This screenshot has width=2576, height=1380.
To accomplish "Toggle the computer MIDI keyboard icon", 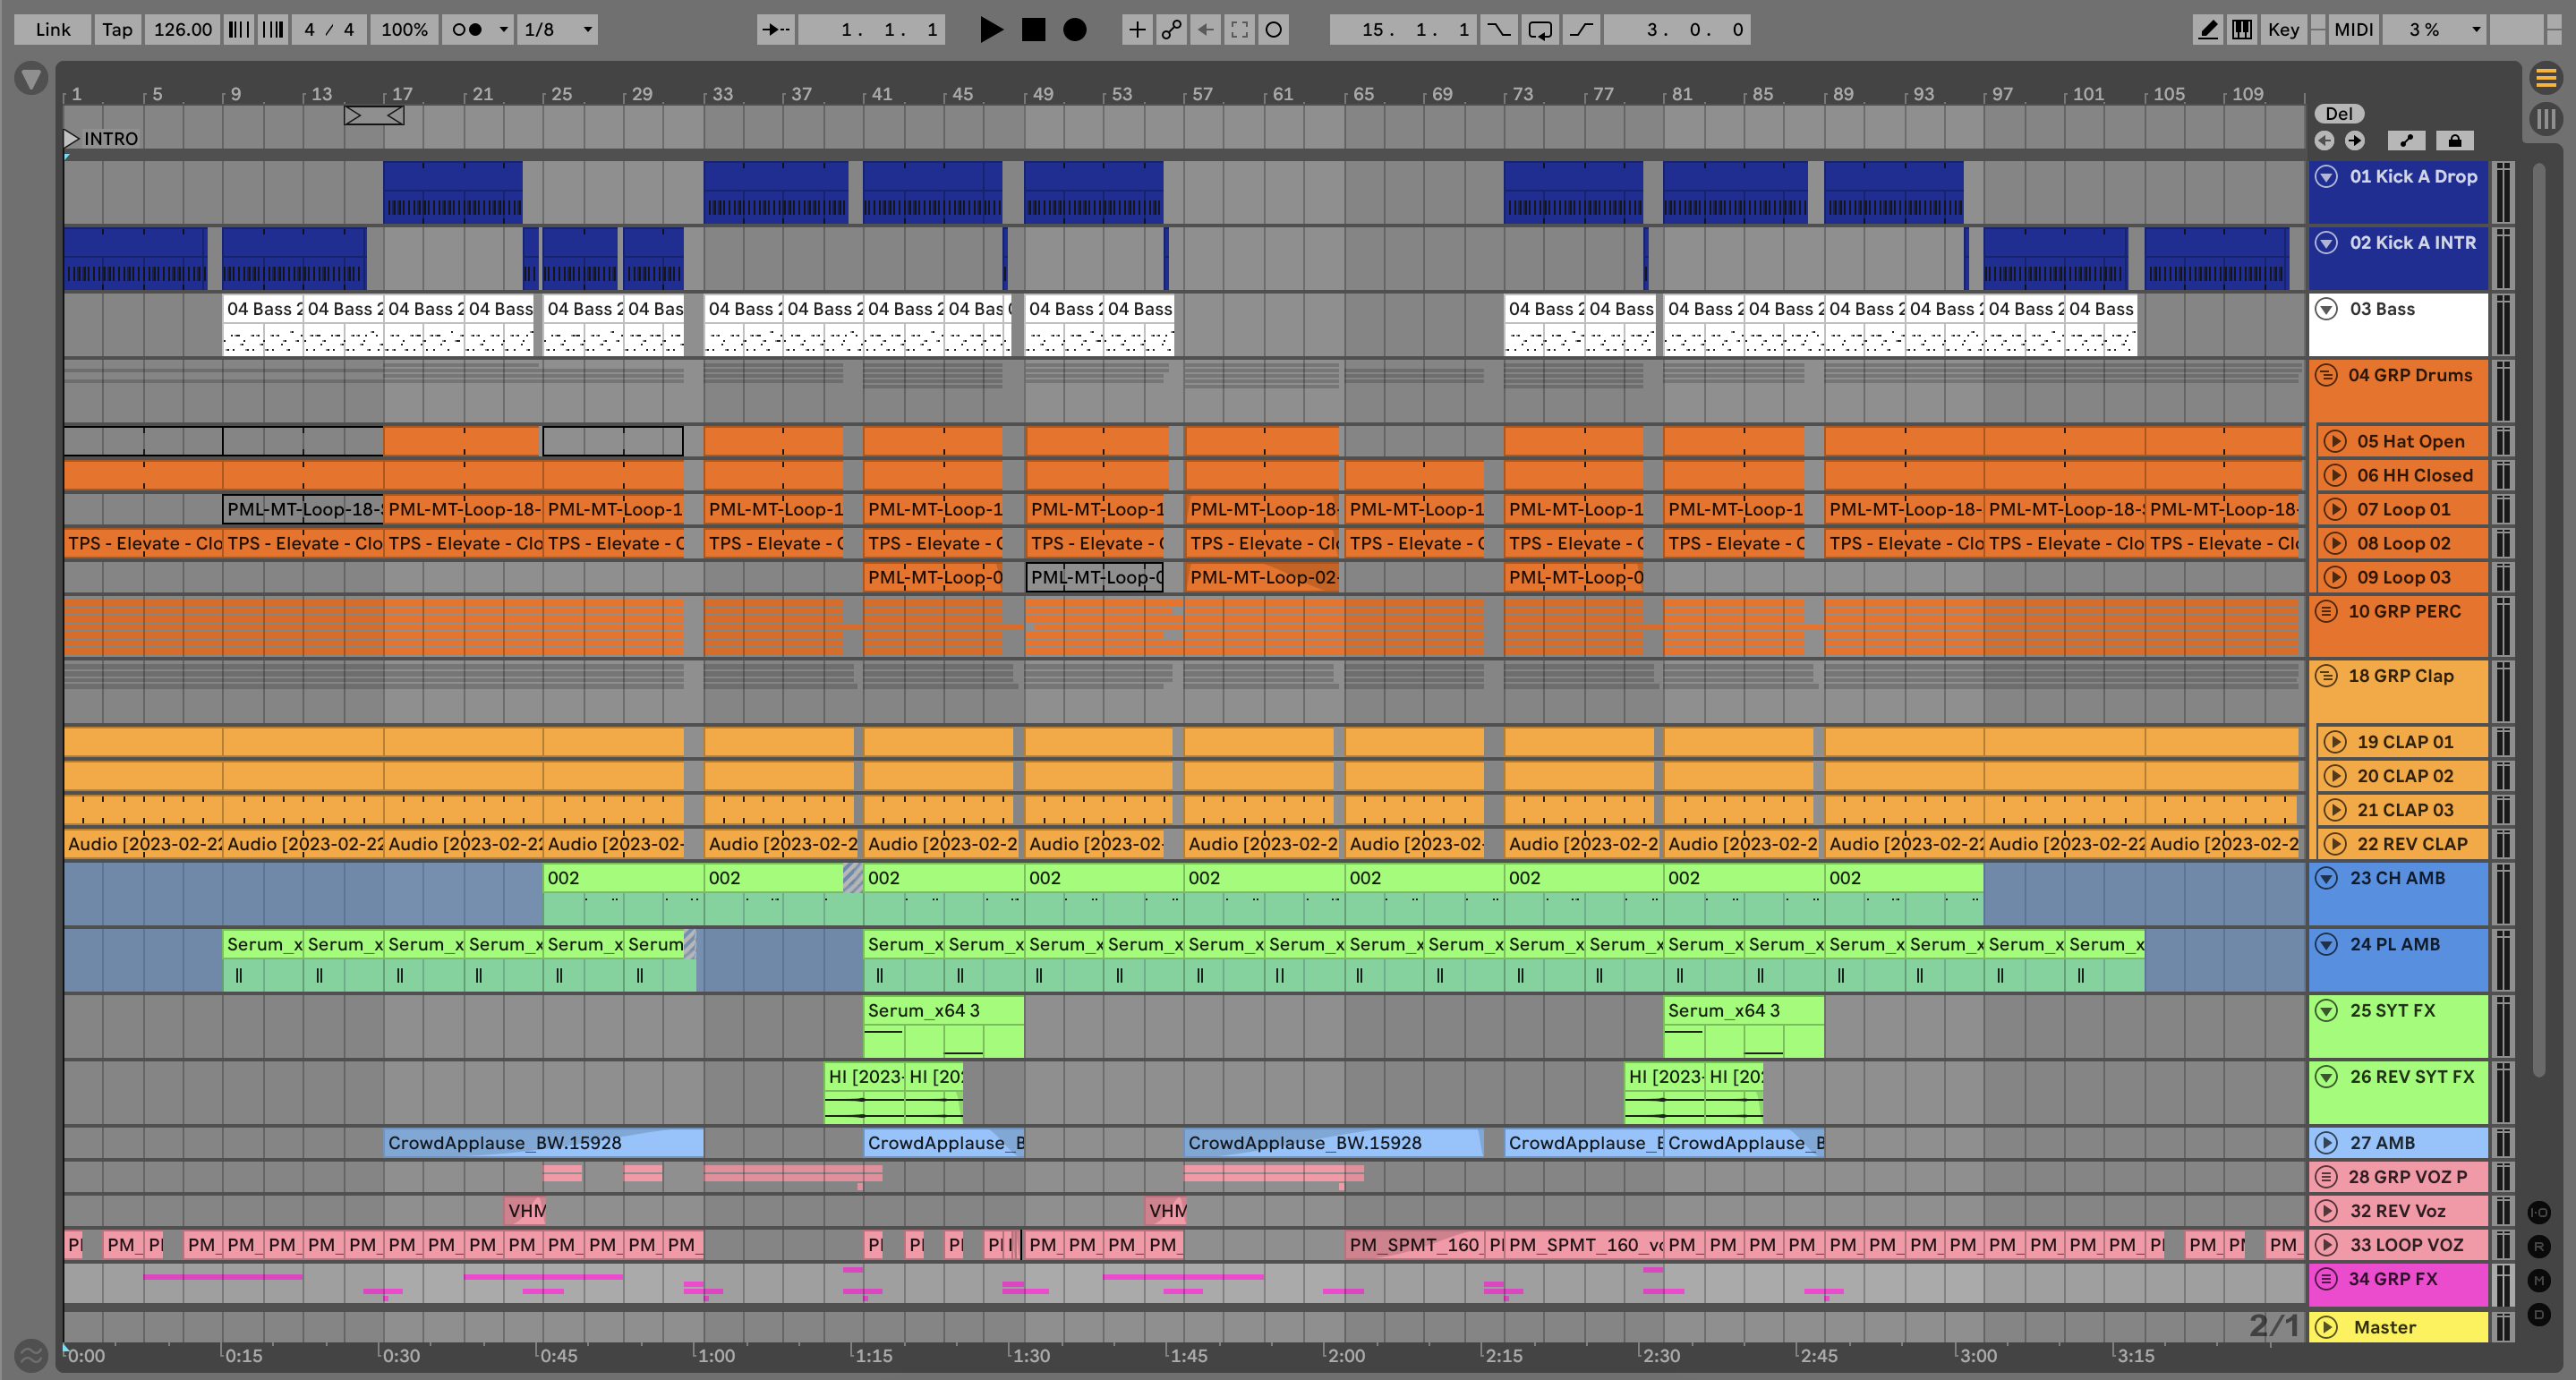I will 2242,30.
